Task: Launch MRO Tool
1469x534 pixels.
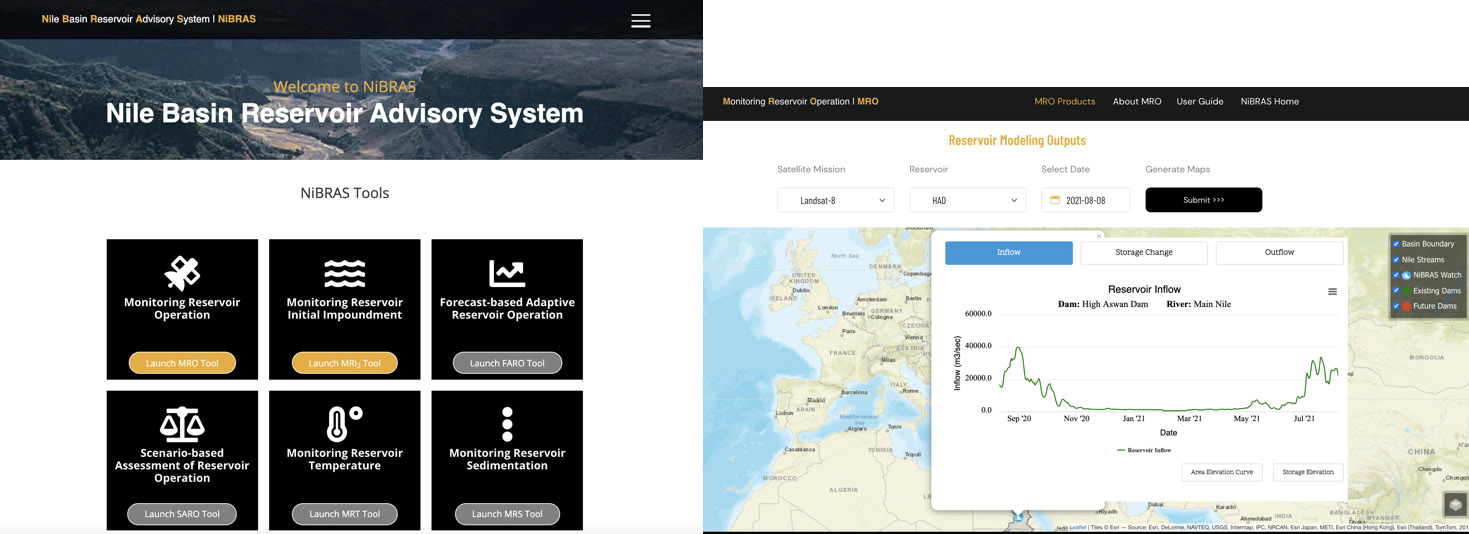Action: 182,363
